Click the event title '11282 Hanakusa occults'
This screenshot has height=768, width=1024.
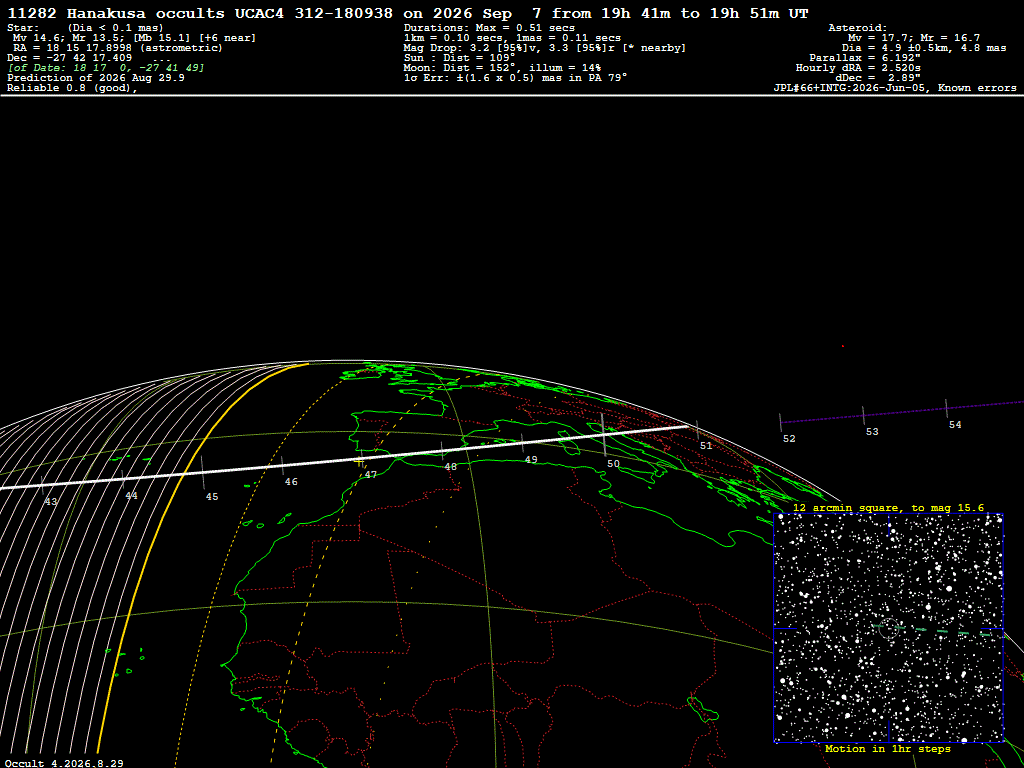pyautogui.click(x=116, y=13)
